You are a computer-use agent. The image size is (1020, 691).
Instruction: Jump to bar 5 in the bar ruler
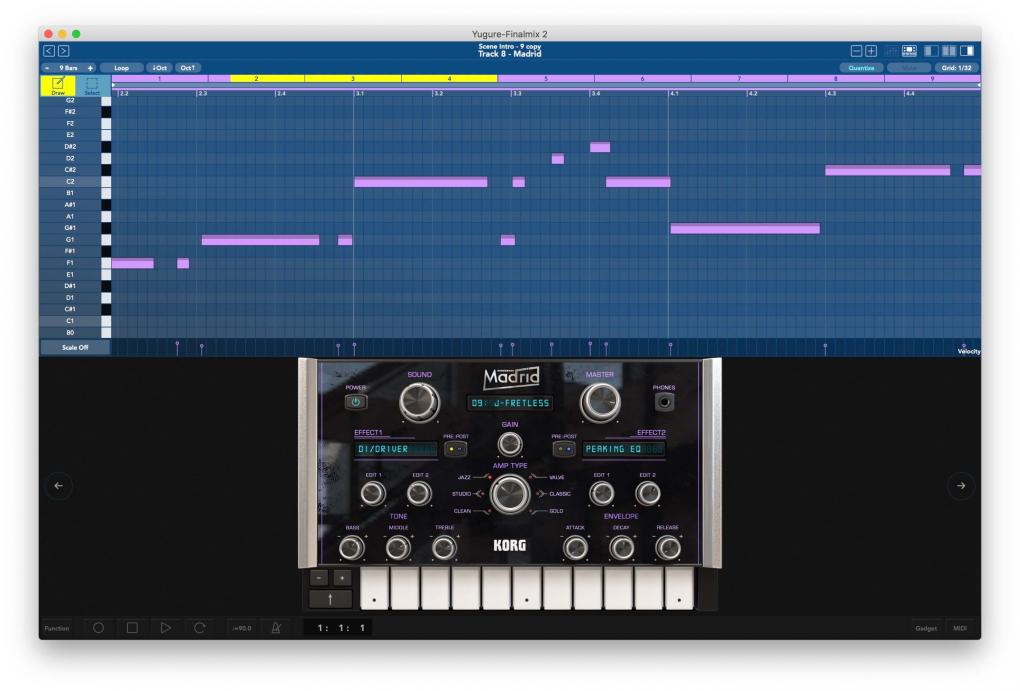[x=546, y=79]
